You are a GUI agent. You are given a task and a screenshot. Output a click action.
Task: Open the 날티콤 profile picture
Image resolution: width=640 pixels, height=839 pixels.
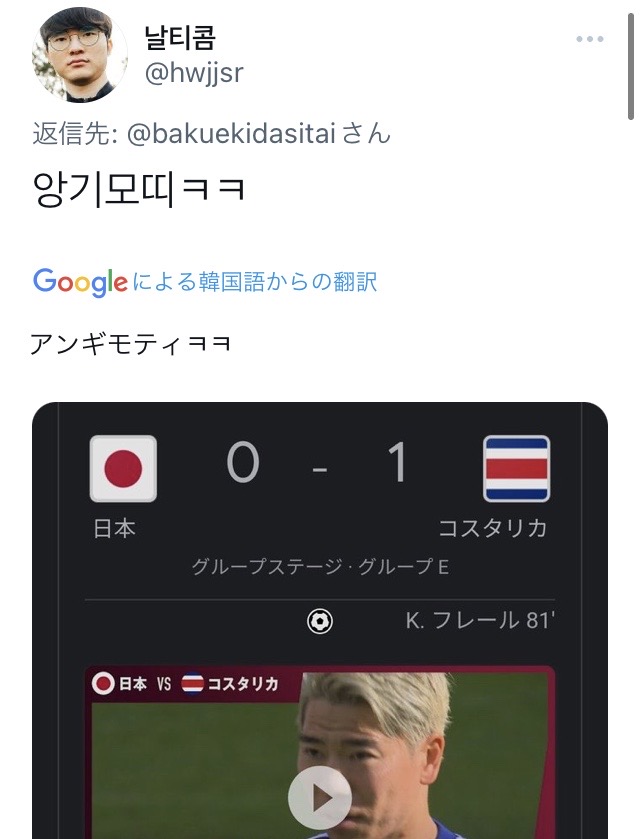tap(79, 55)
